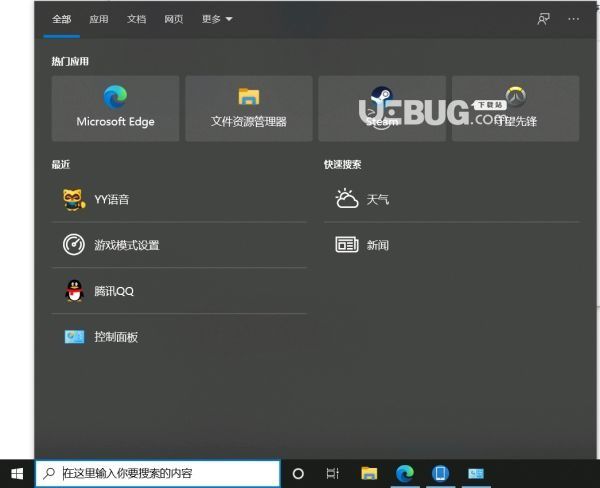Search 天气 in quick searches

click(452, 199)
